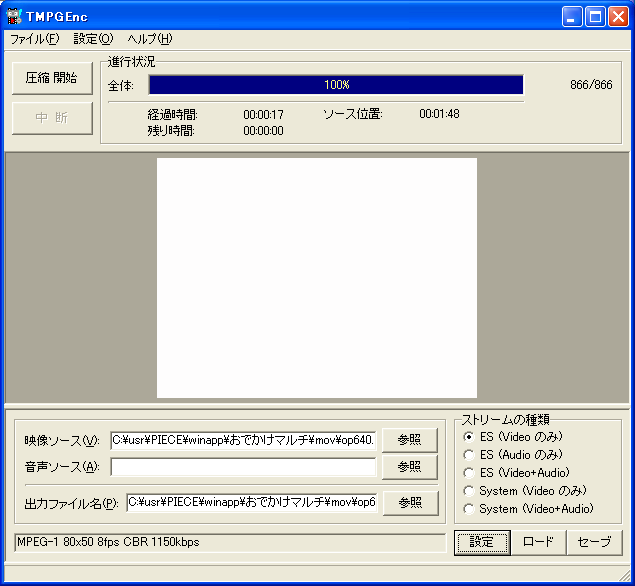Minimize the TMPGEnc window
The image size is (635, 586).
click(x=572, y=17)
